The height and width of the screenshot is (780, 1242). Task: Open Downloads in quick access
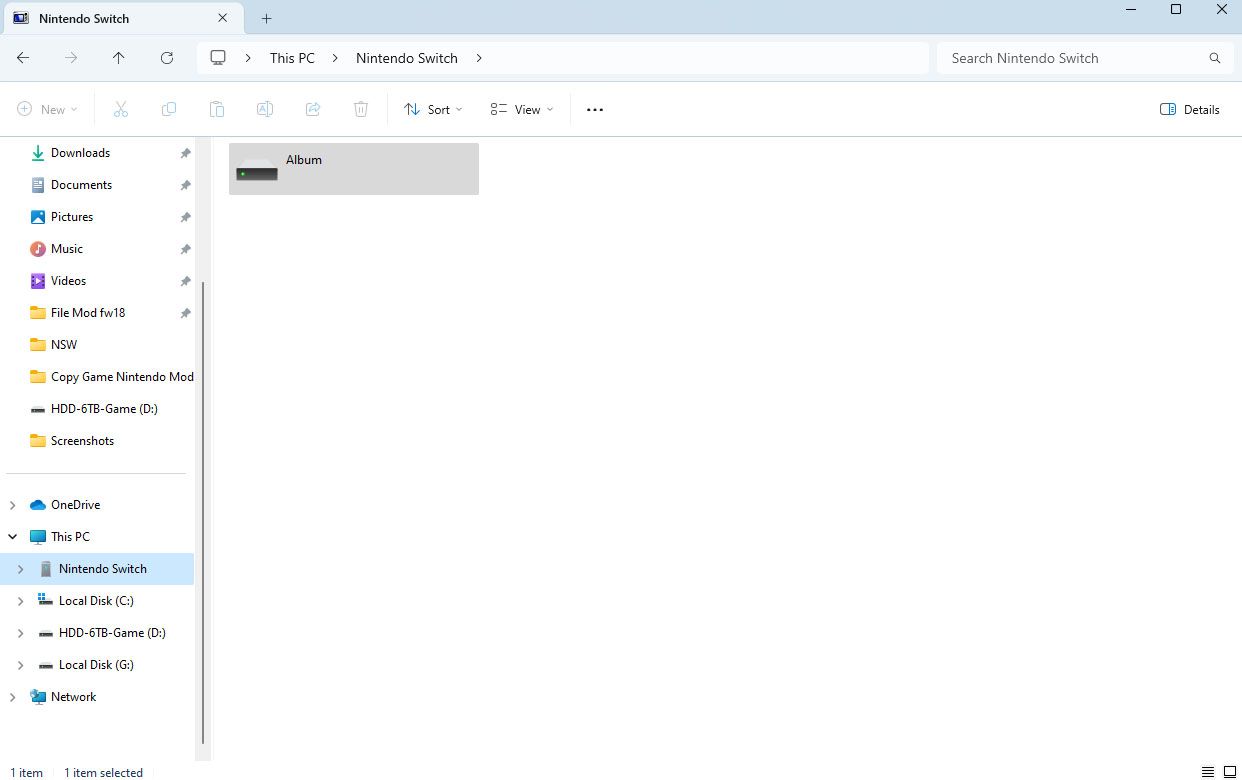(80, 153)
